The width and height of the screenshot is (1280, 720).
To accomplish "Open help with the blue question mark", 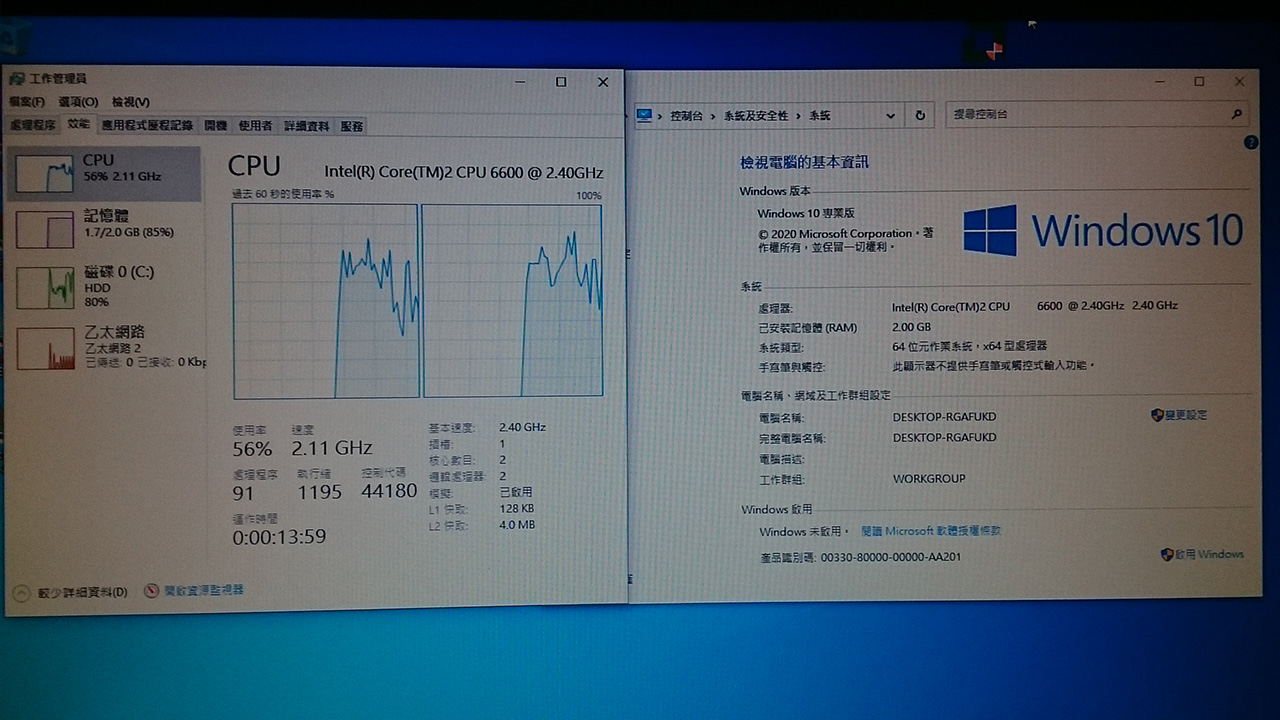I will (x=1251, y=143).
